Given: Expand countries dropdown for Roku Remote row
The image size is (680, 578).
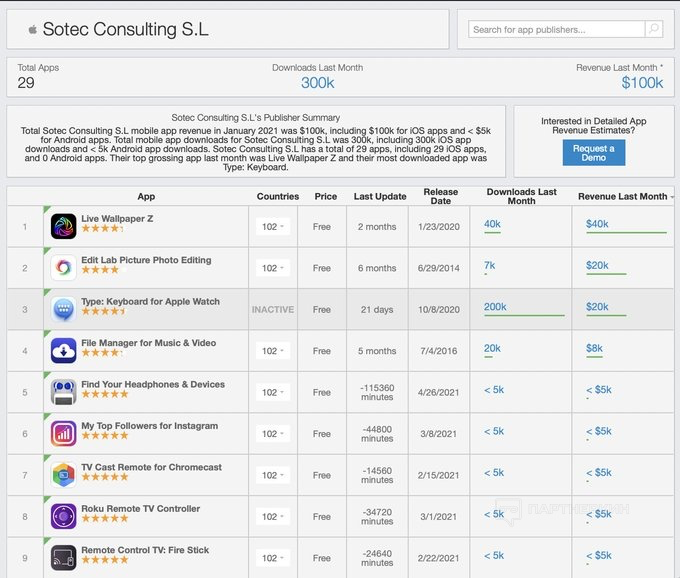Looking at the screenshot, I should click(273, 516).
